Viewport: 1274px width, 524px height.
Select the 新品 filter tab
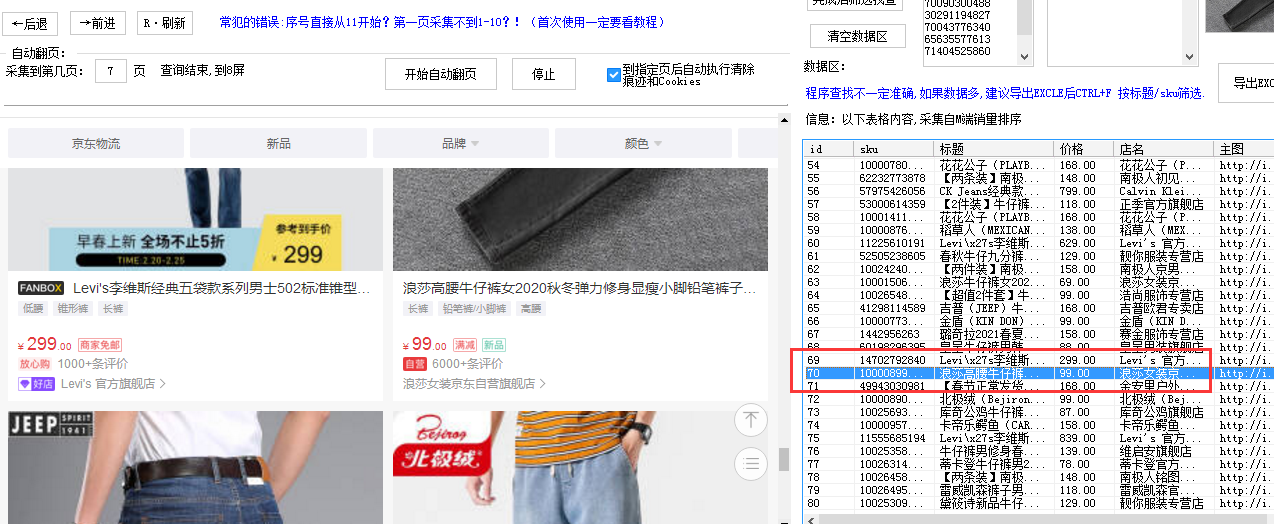[x=278, y=144]
